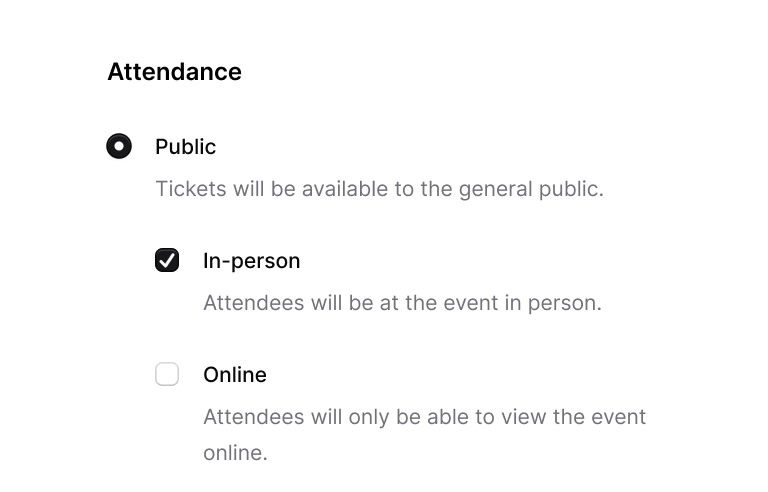Click the black checkmark box beside In-person
Screen dimensions: 768x492
tap(167, 261)
